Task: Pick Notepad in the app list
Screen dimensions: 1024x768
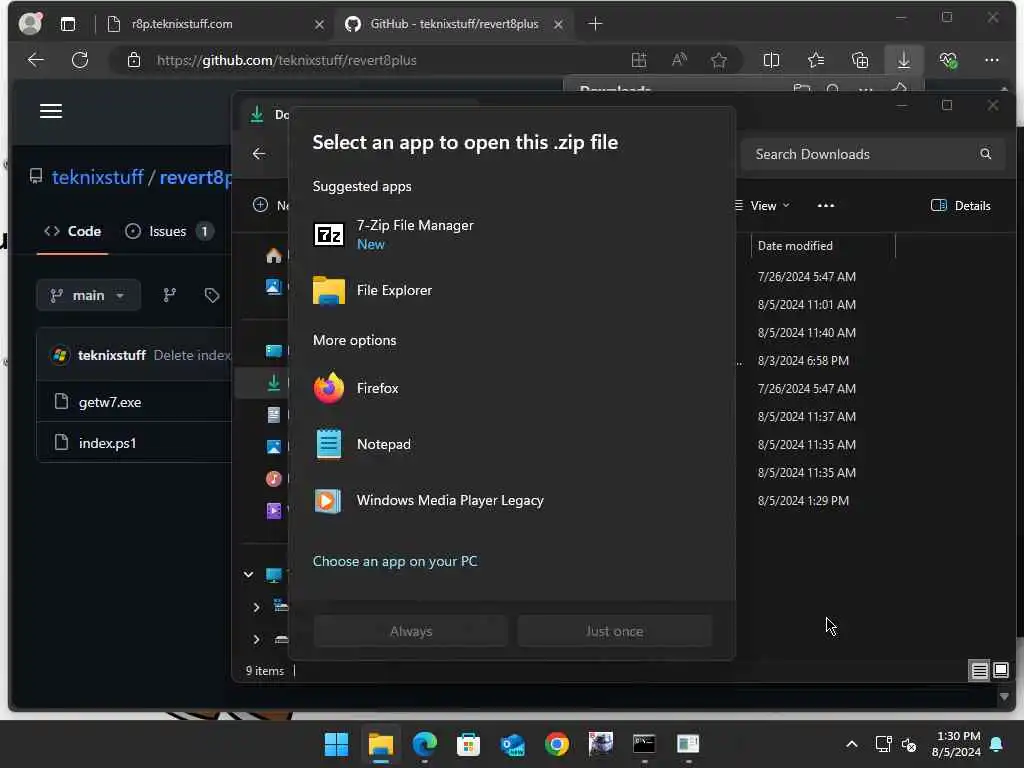Action: [x=512, y=444]
